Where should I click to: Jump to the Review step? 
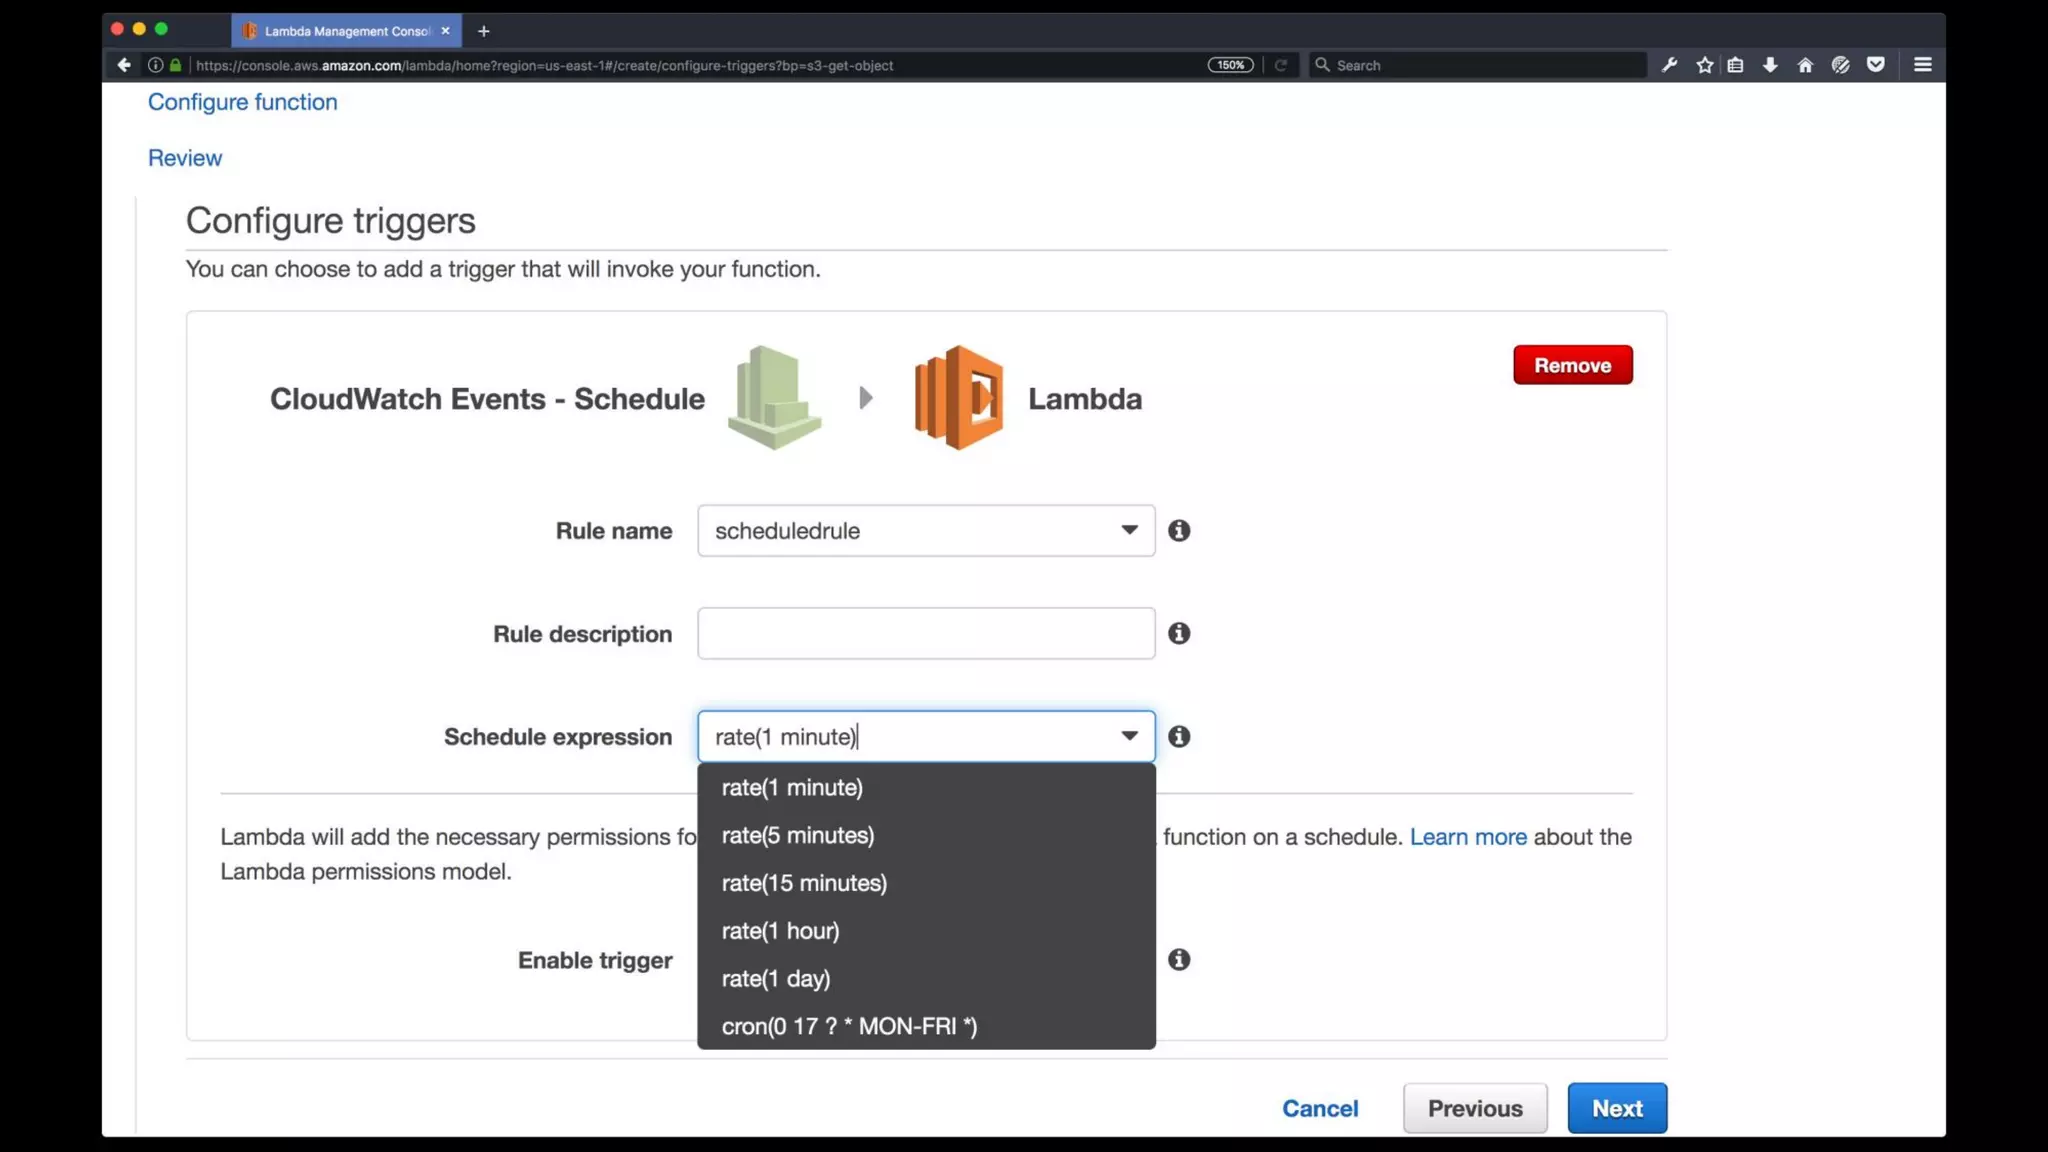[x=185, y=158]
